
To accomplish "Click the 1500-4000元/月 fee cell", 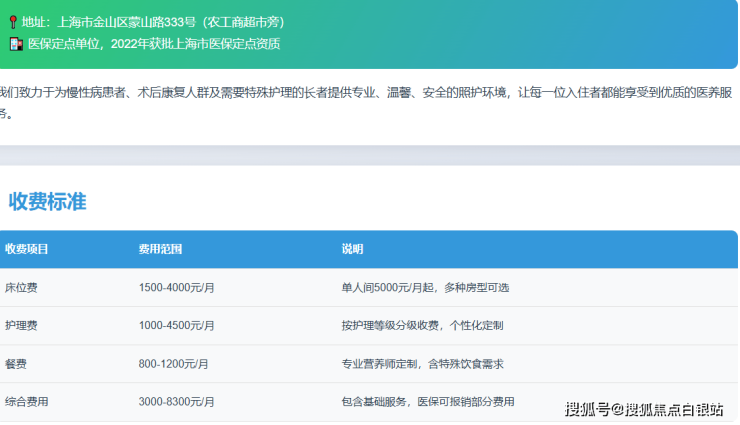I will pos(177,288).
